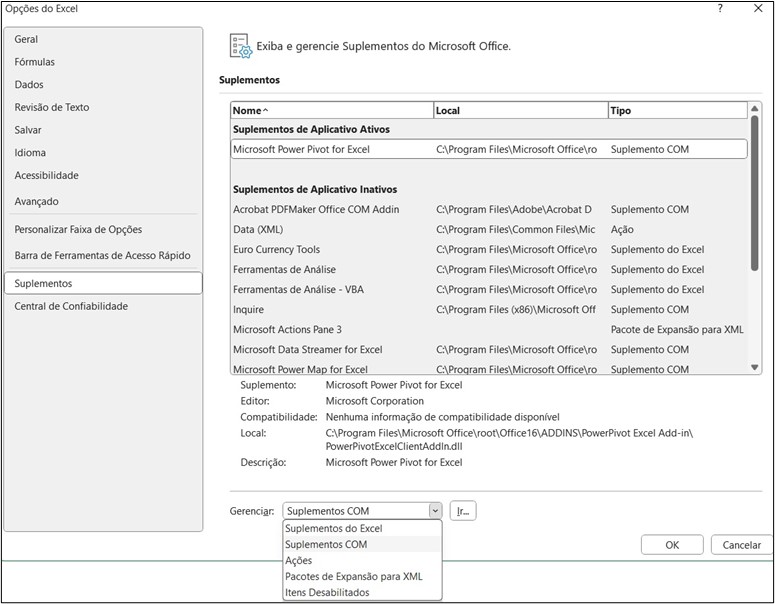
Task: Choose Suplementos COM in the dropdown list
Action: 362,544
